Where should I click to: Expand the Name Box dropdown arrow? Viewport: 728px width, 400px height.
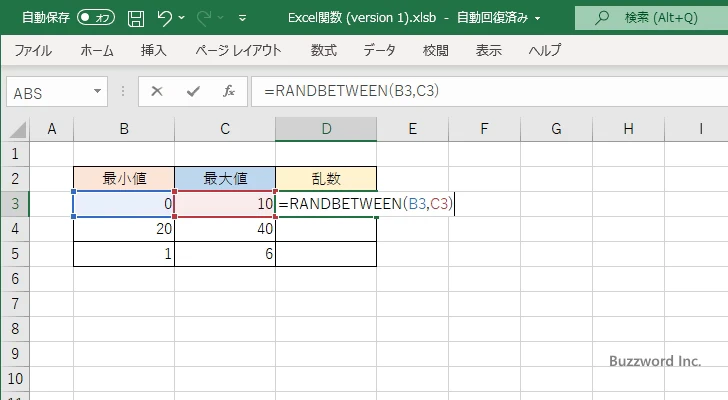pyautogui.click(x=98, y=91)
